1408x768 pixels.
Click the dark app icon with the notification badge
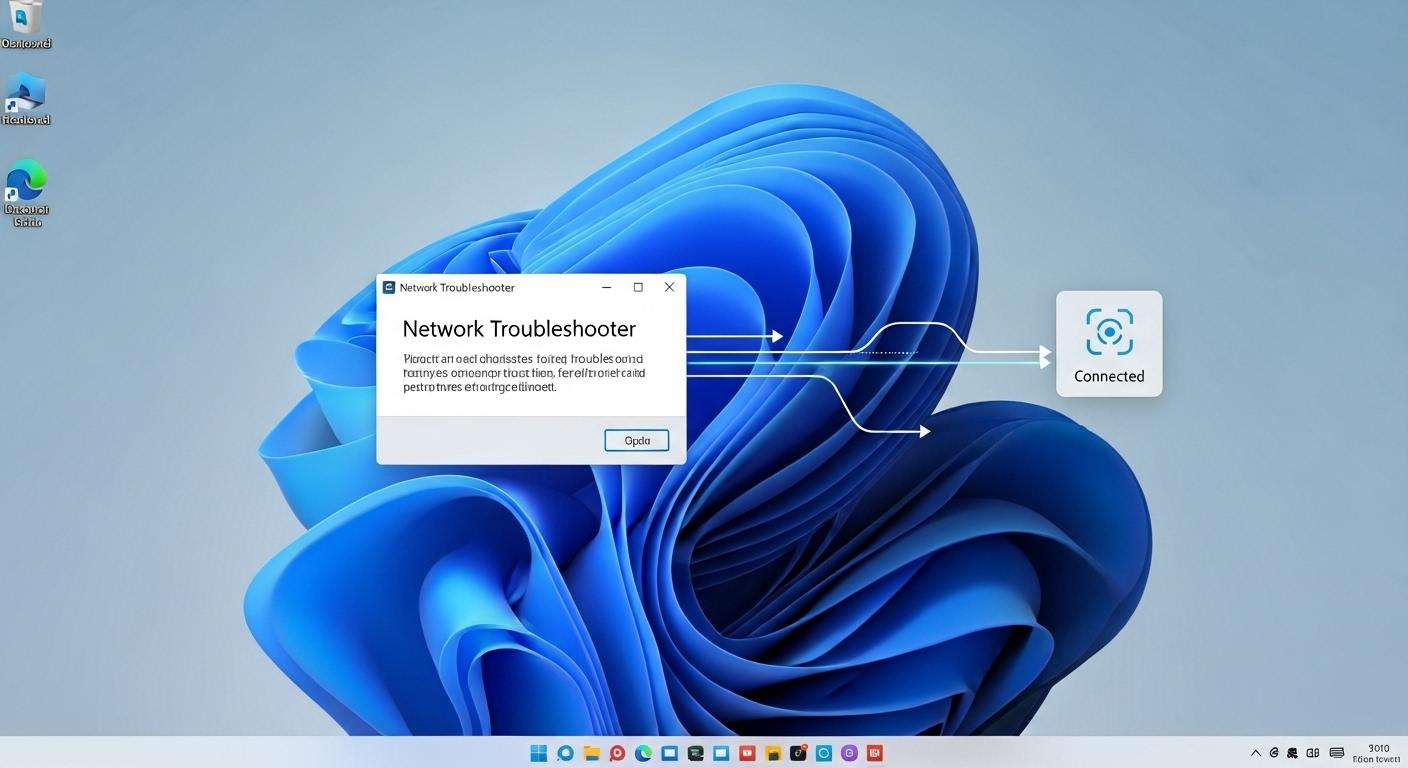799,753
